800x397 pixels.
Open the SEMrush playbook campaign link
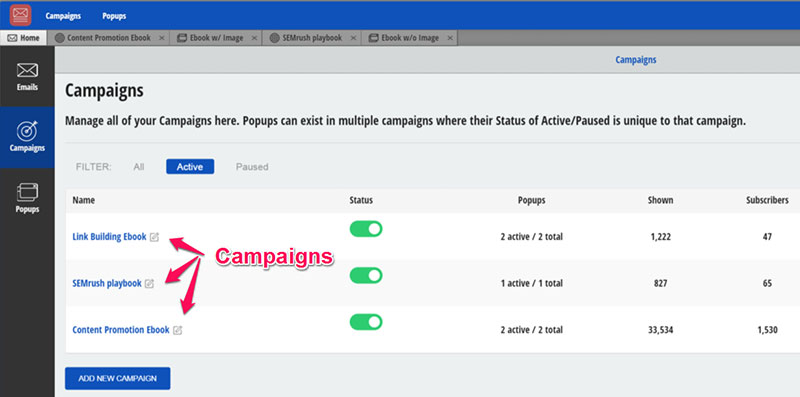pyautogui.click(x=107, y=284)
